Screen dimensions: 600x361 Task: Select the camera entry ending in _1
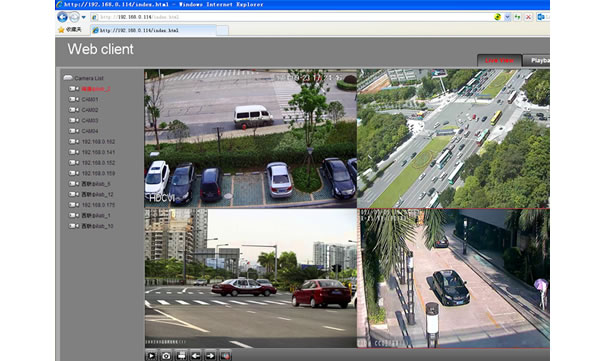96,216
